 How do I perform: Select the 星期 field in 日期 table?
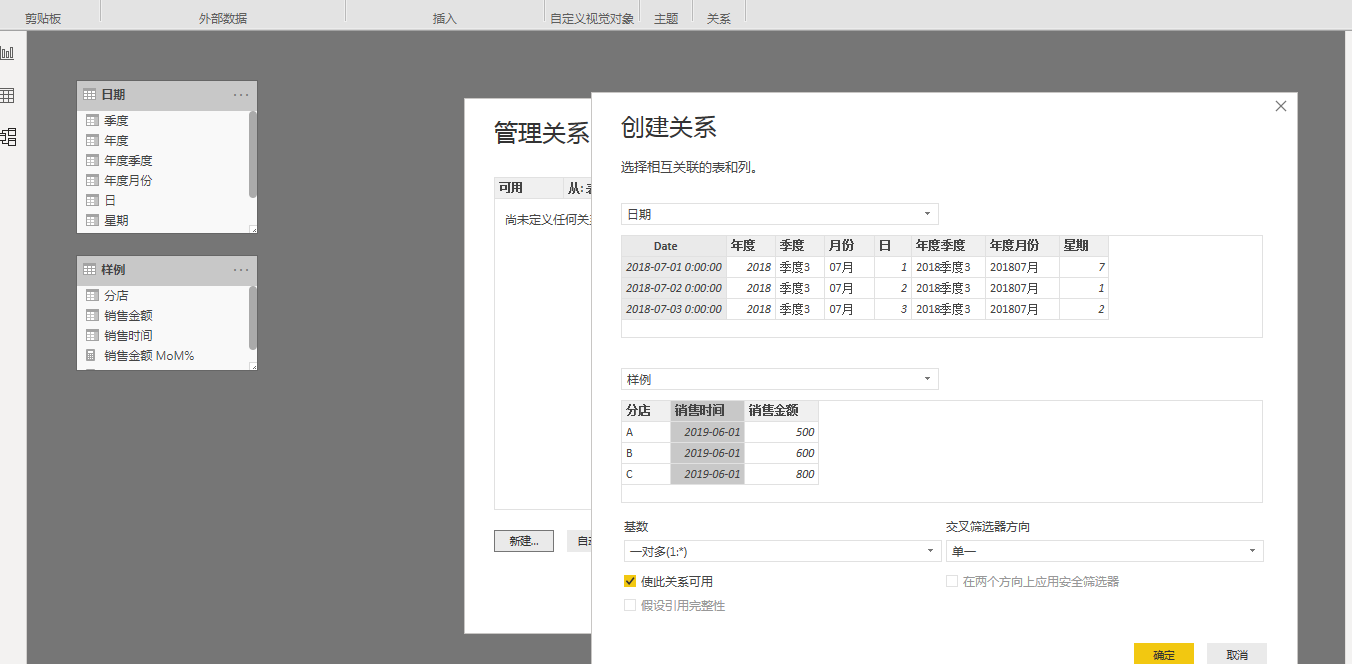[116, 220]
